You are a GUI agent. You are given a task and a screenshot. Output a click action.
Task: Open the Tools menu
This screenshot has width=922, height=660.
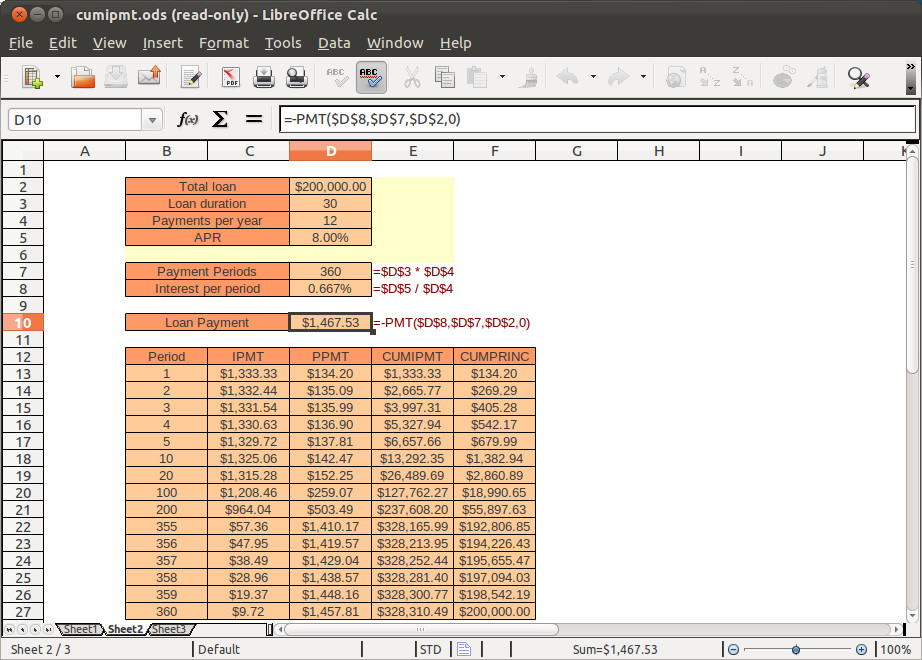(283, 43)
